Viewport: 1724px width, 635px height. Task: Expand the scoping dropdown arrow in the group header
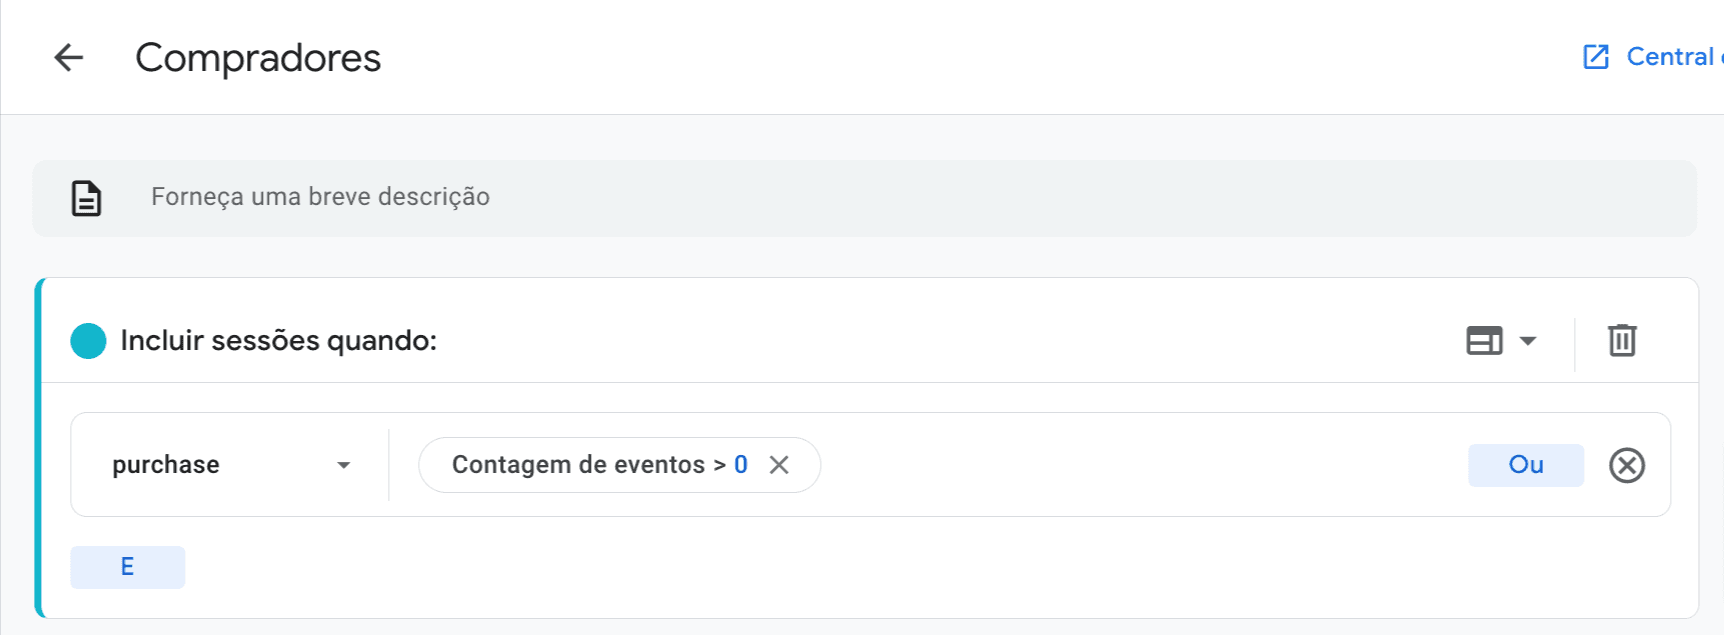coord(1528,341)
